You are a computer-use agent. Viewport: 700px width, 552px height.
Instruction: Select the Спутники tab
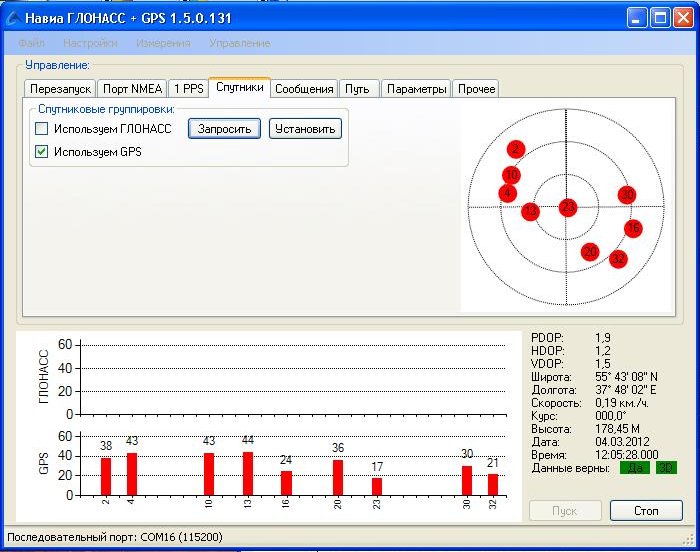240,87
